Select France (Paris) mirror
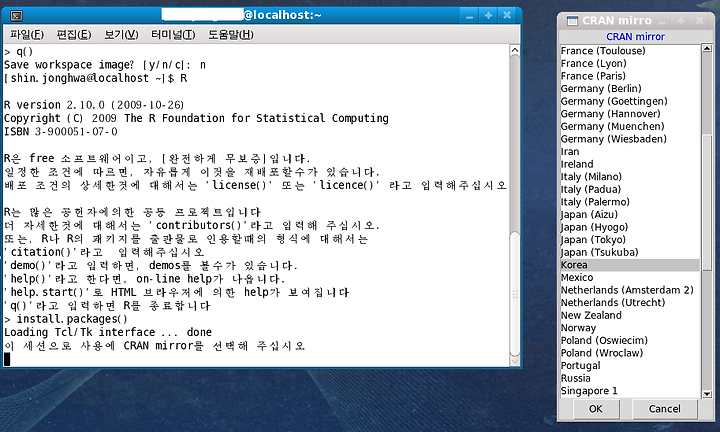The width and height of the screenshot is (720, 432). click(630, 76)
